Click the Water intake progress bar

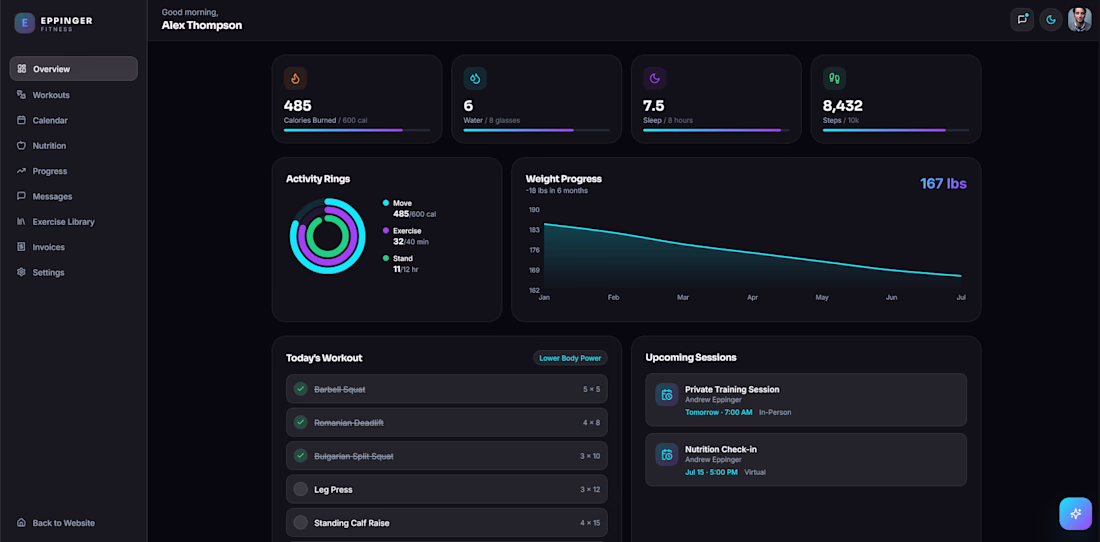537,130
